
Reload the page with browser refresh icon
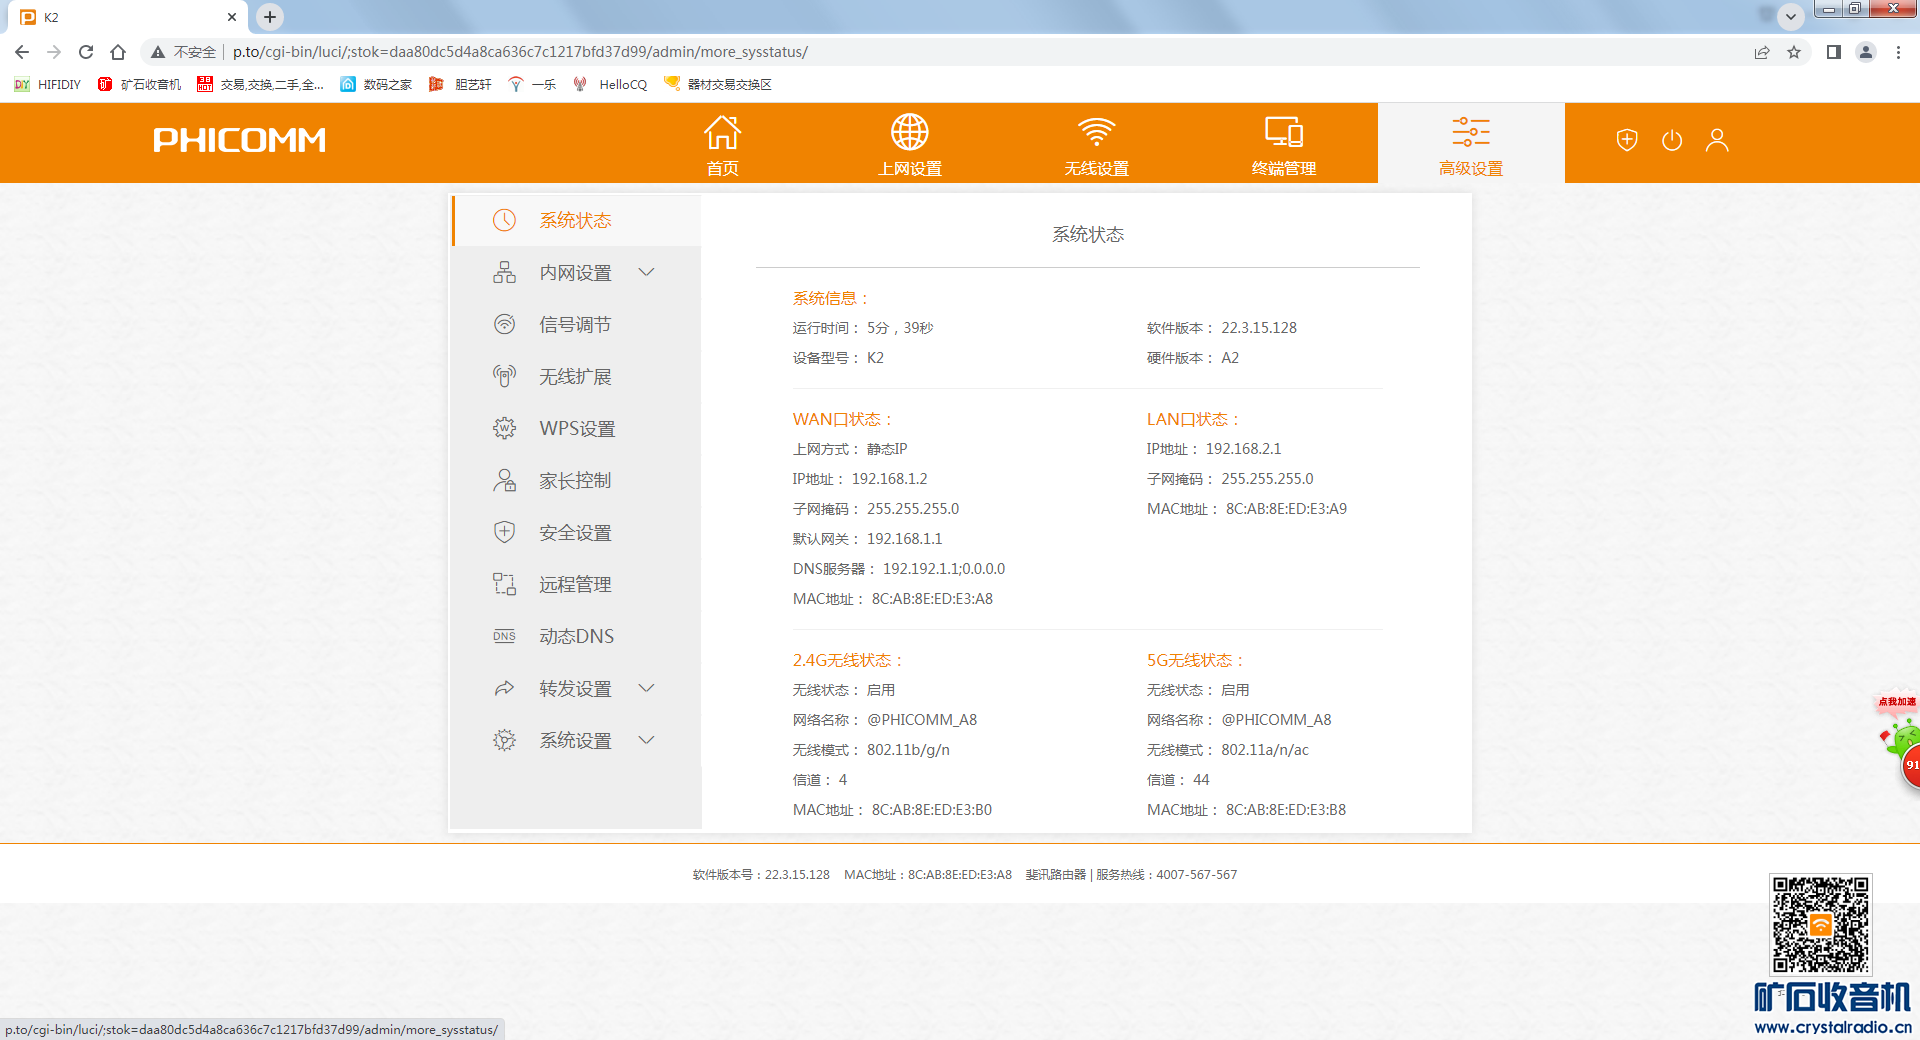pos(86,52)
